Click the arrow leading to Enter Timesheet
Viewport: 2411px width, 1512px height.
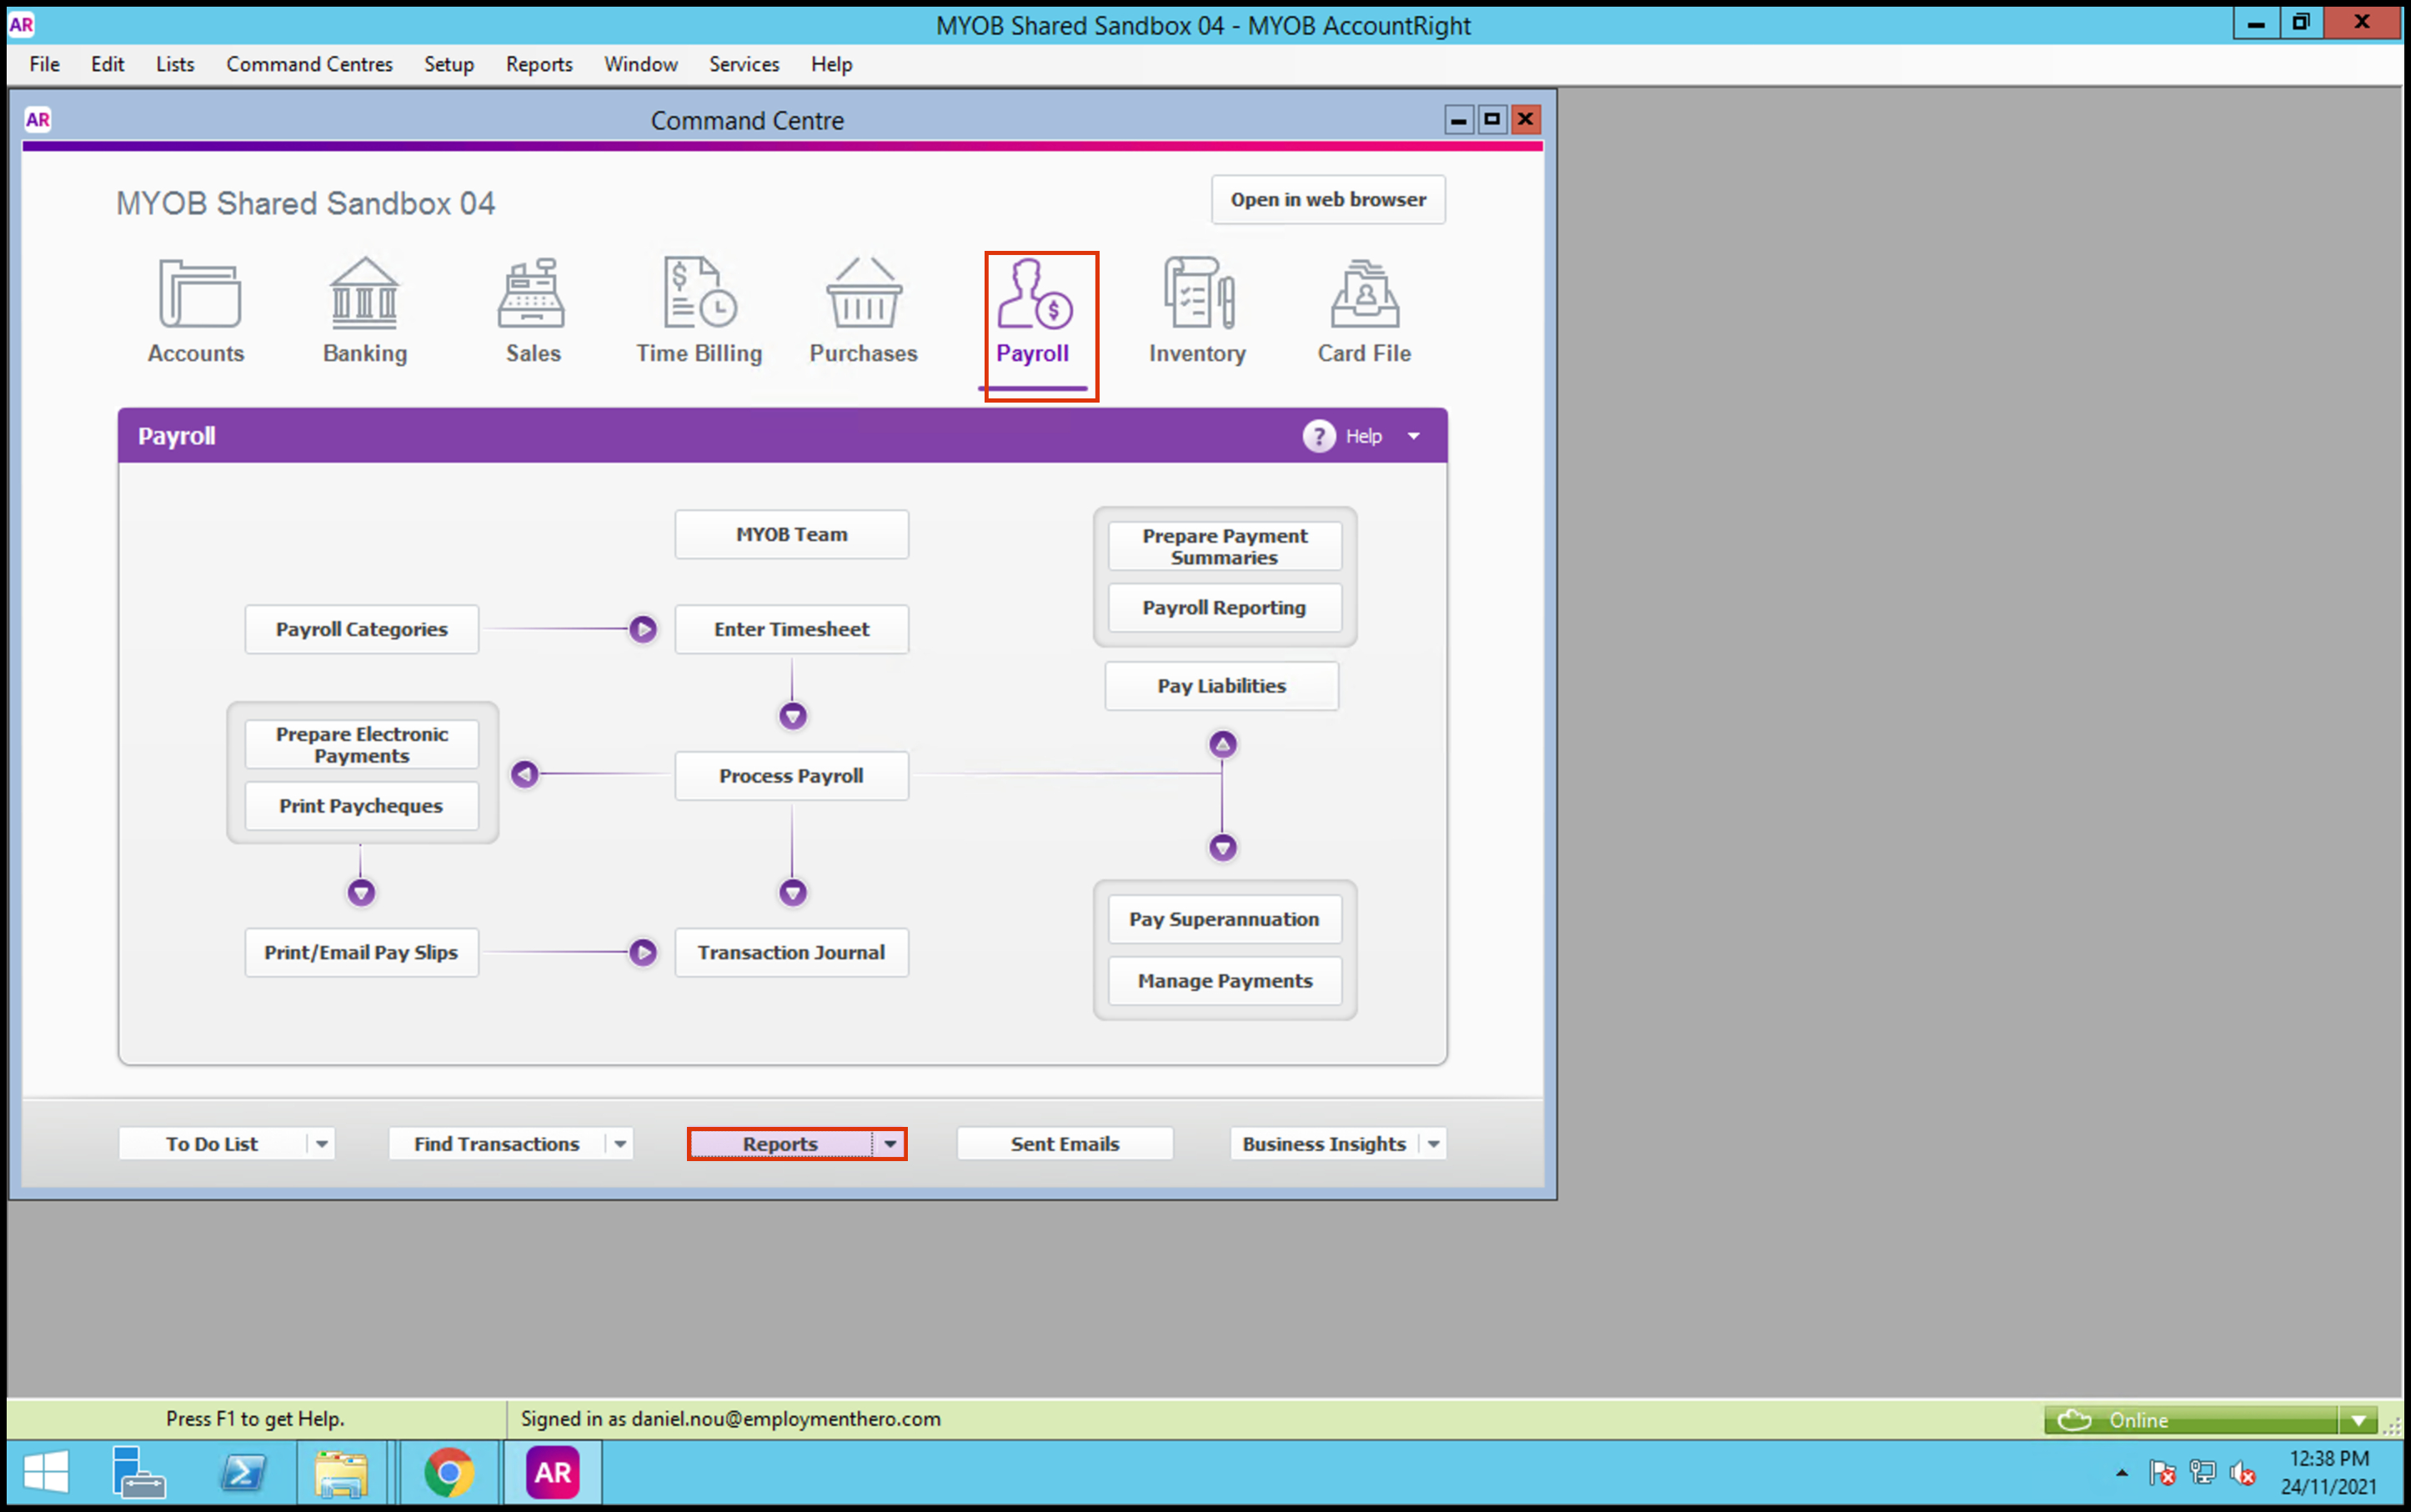pyautogui.click(x=643, y=629)
